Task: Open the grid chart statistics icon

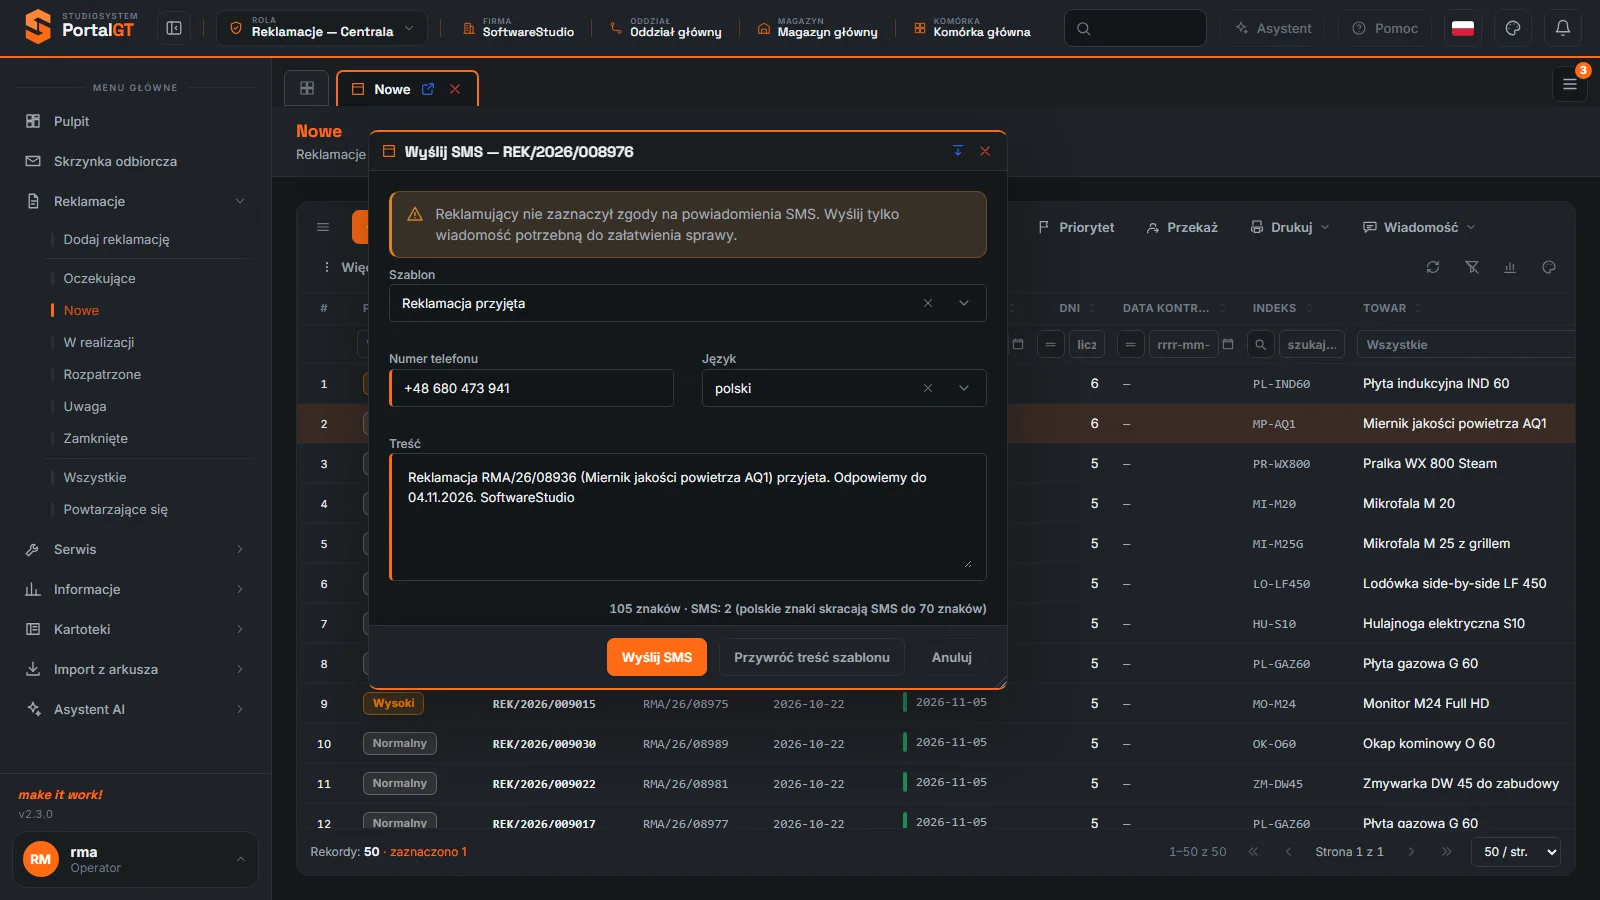Action: 1510,267
